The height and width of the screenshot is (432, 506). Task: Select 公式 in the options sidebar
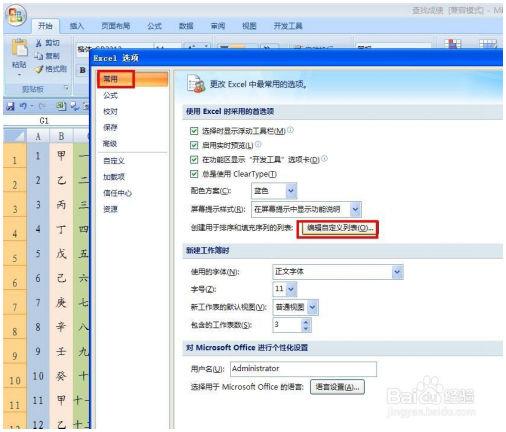click(x=110, y=95)
